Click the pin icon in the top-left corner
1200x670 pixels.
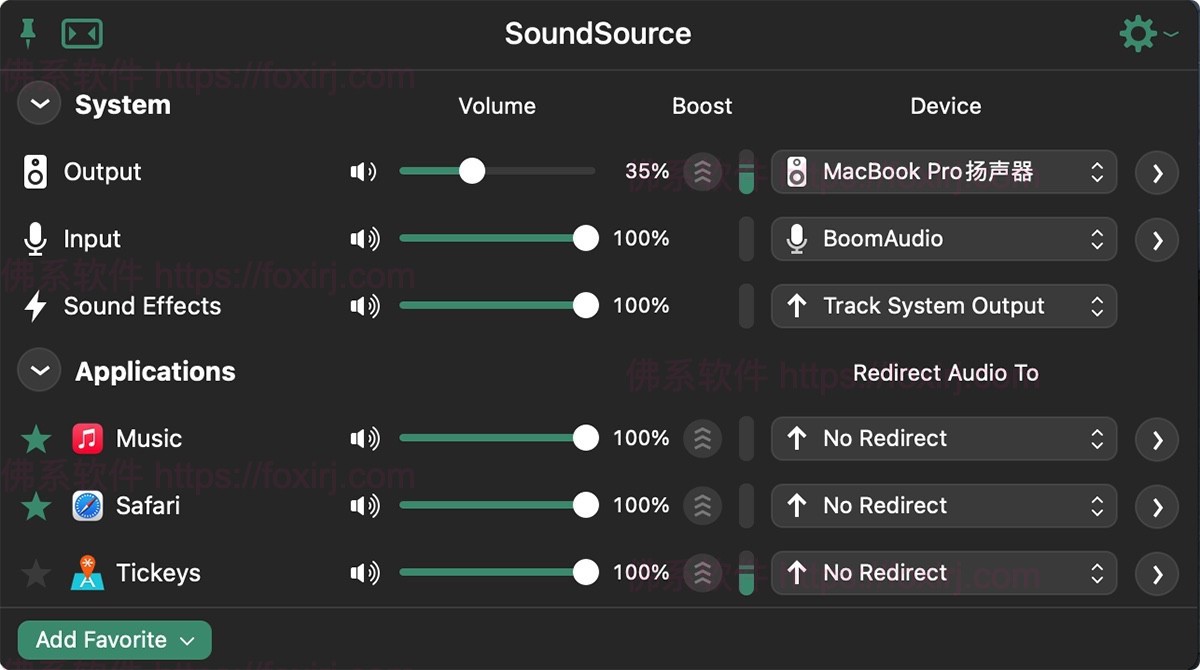28,33
